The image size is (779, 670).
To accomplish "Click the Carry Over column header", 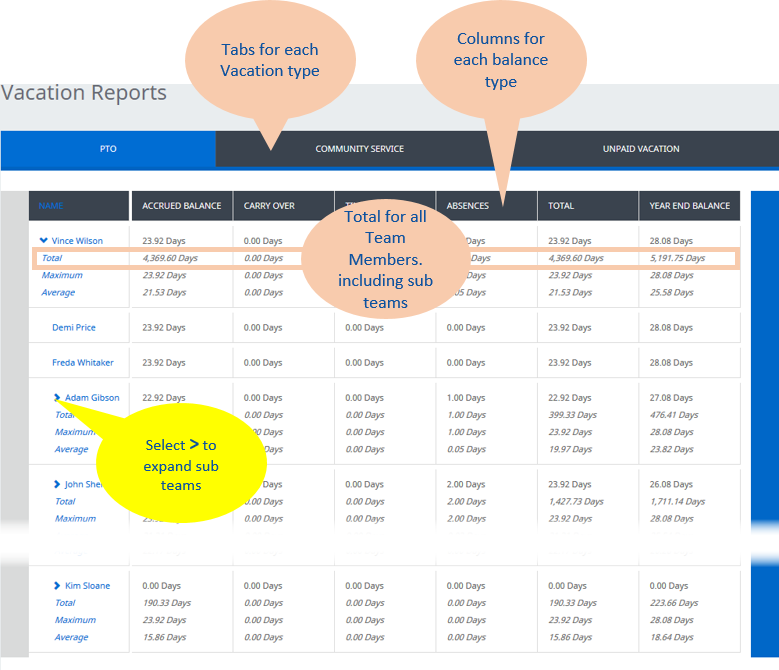I will [269, 206].
